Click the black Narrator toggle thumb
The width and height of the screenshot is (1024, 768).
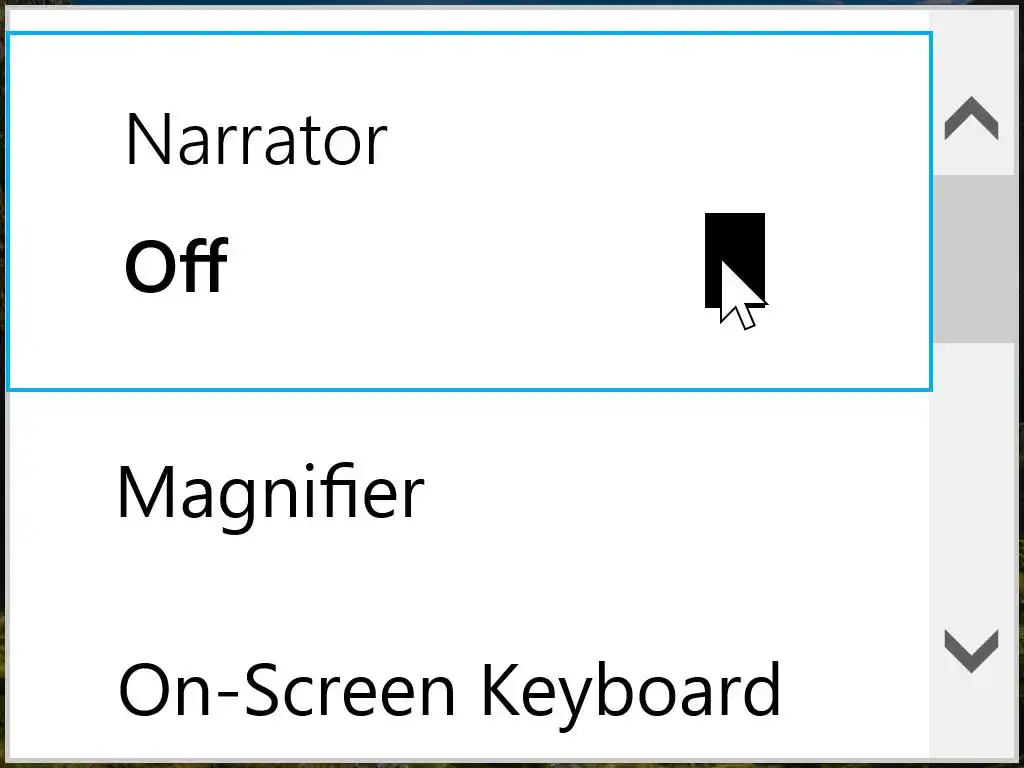point(735,258)
